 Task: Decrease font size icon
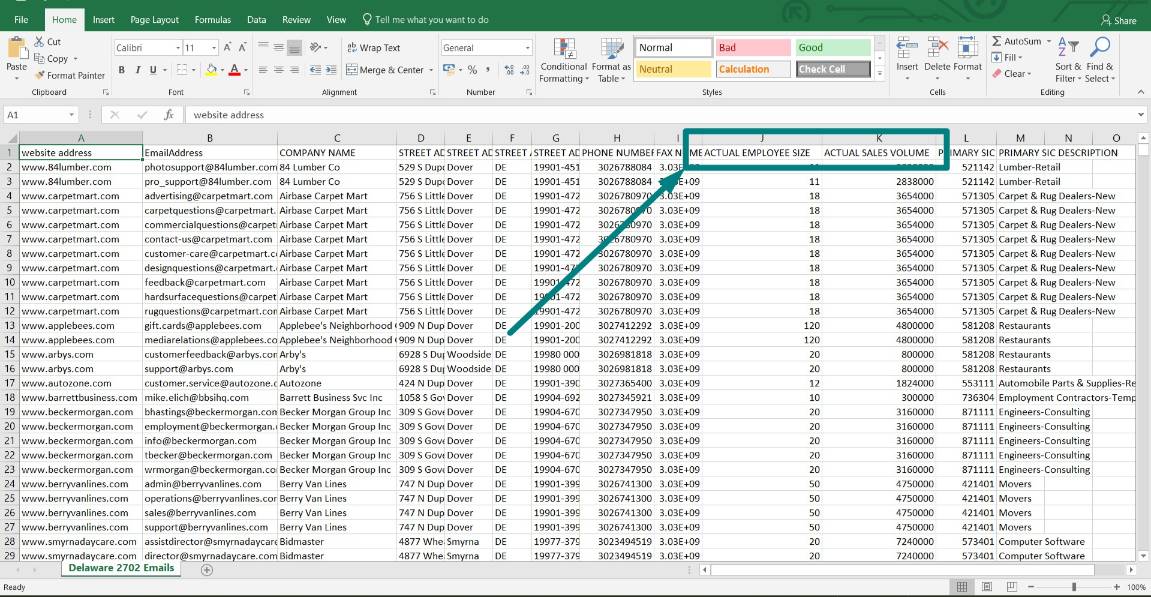pyautogui.click(x=242, y=48)
